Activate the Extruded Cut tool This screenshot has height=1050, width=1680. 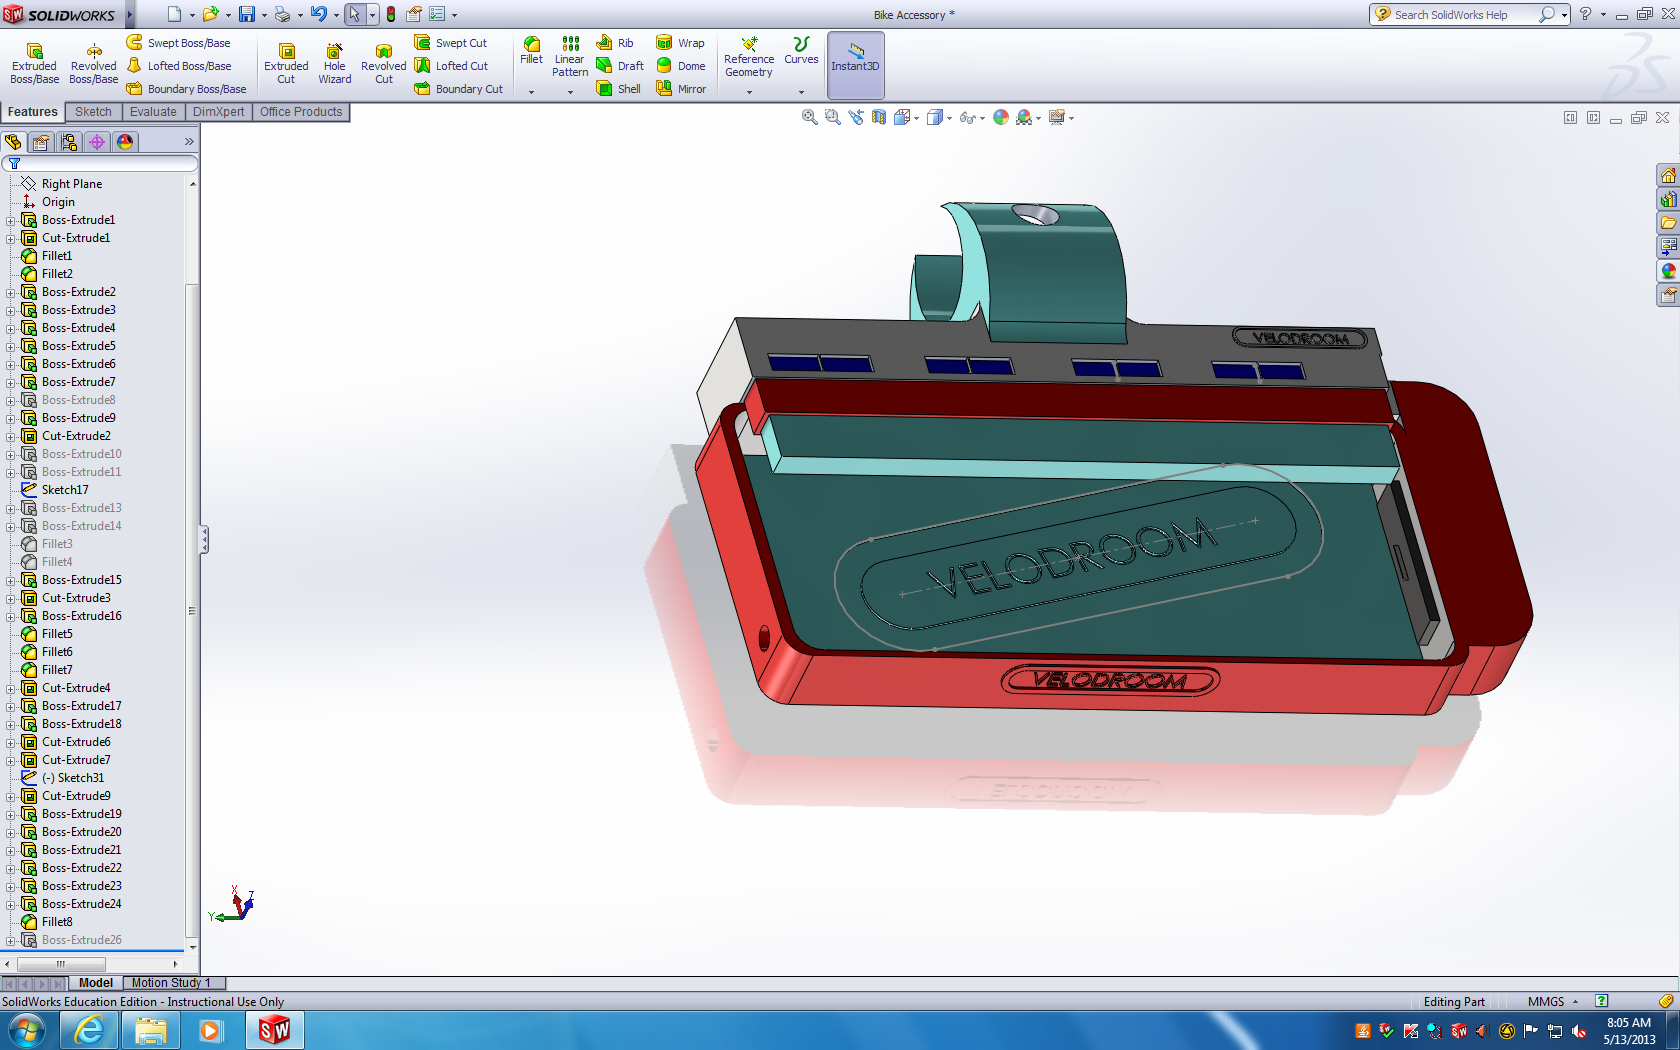point(286,64)
